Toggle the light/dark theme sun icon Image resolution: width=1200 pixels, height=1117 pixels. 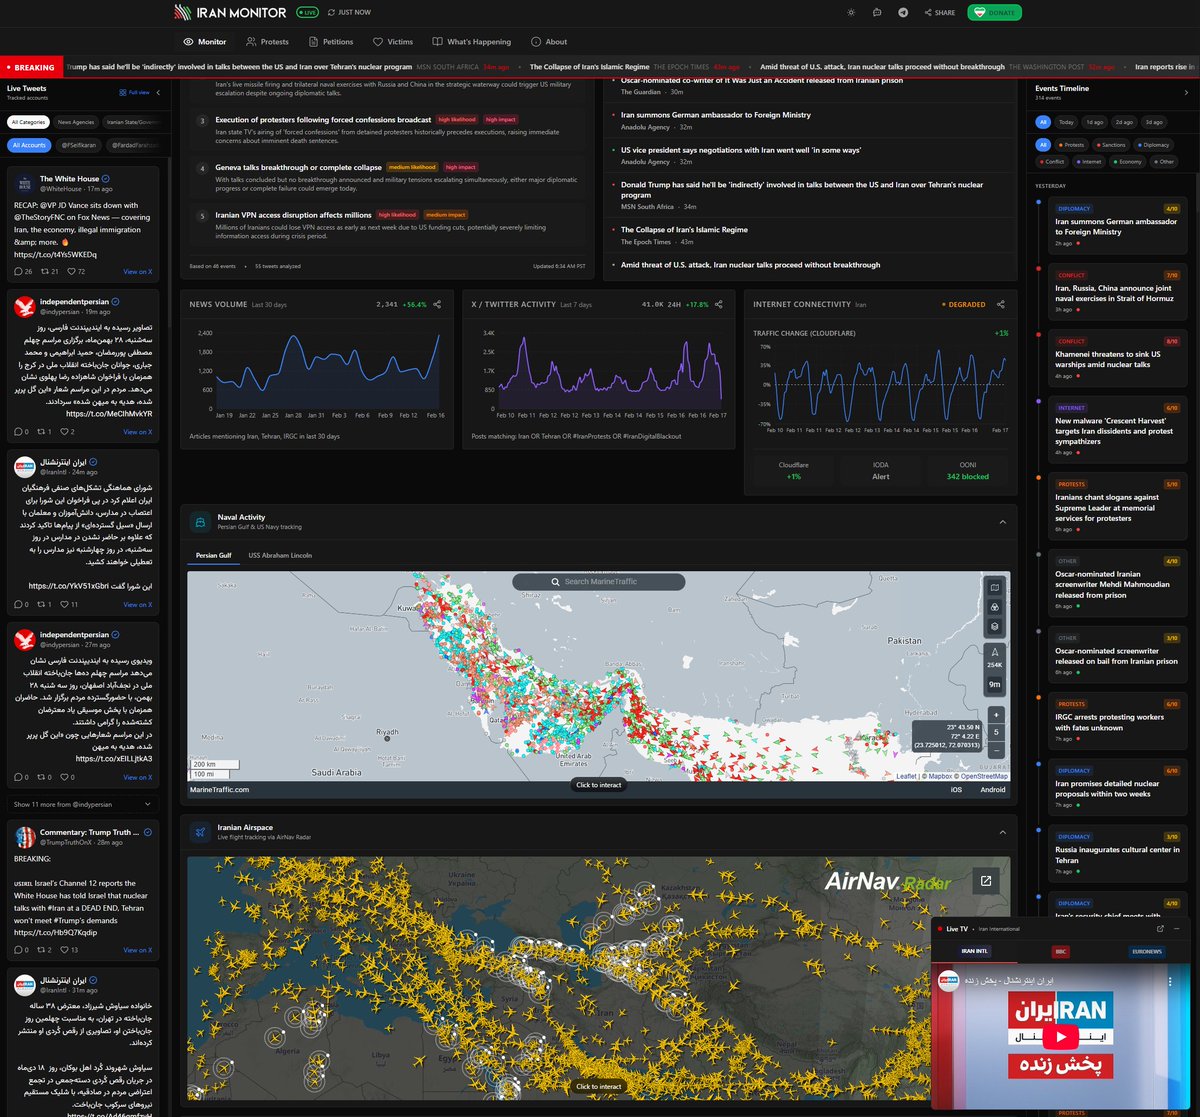[851, 13]
